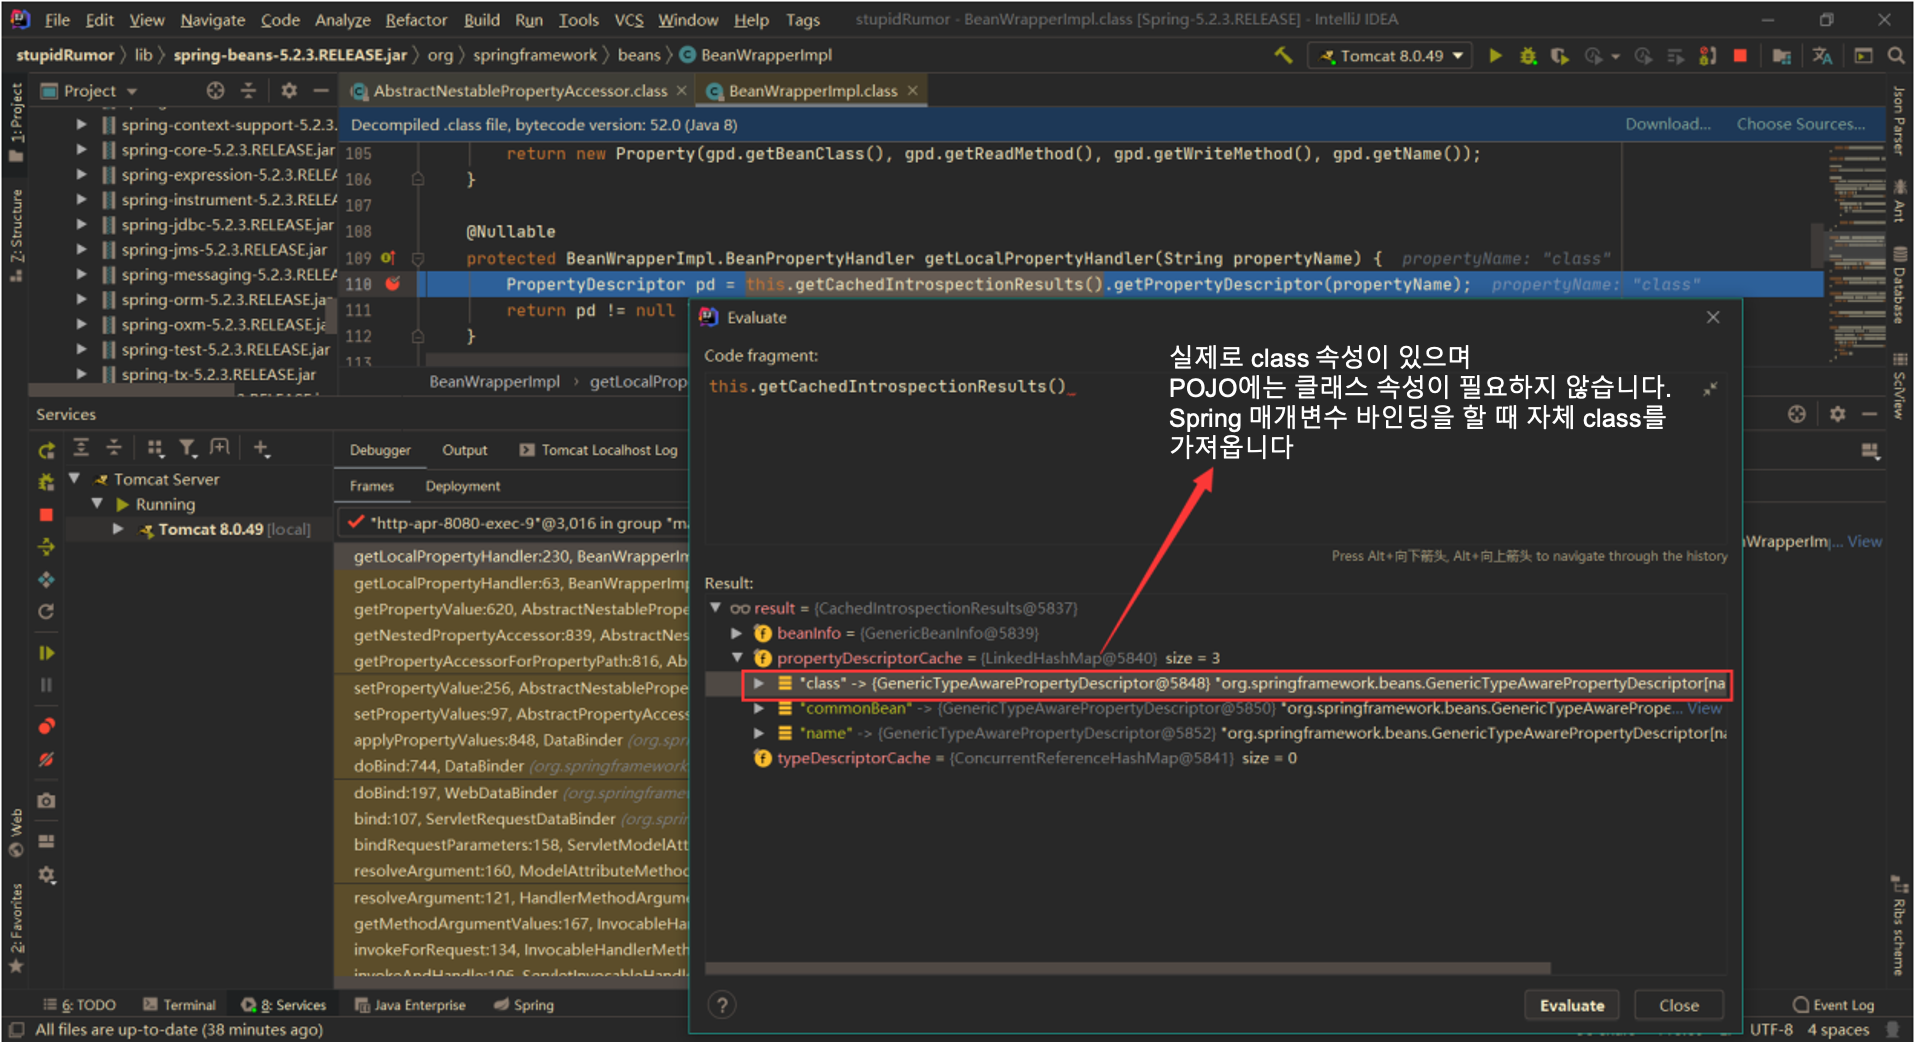Image resolution: width=1916 pixels, height=1043 pixels.
Task: Take thread dump with camera icon
Action: (x=46, y=801)
